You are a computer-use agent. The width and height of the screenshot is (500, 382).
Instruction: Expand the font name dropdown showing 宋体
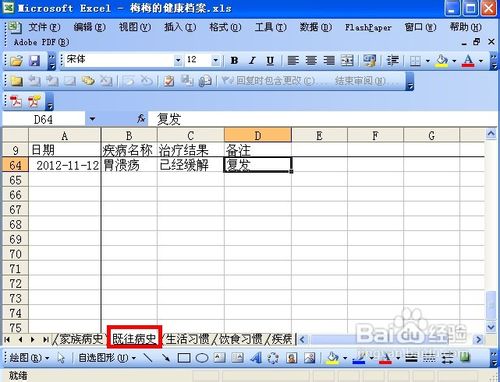tap(178, 60)
